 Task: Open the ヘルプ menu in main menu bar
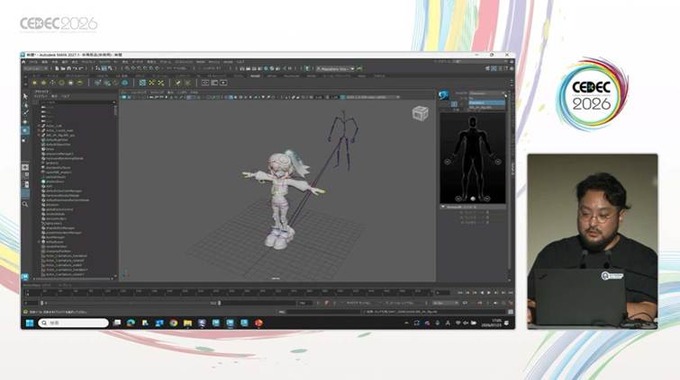[x=241, y=62]
